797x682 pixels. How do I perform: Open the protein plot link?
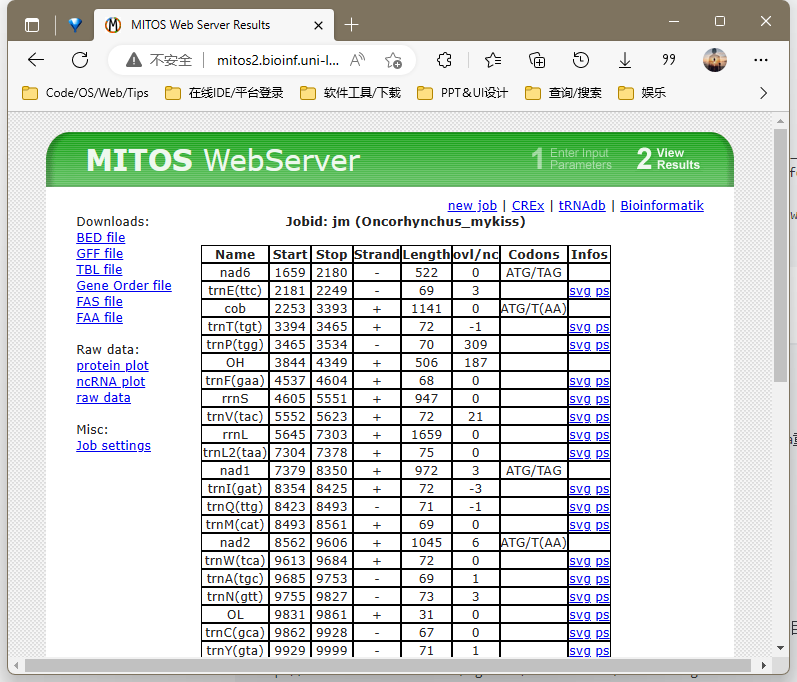(112, 366)
